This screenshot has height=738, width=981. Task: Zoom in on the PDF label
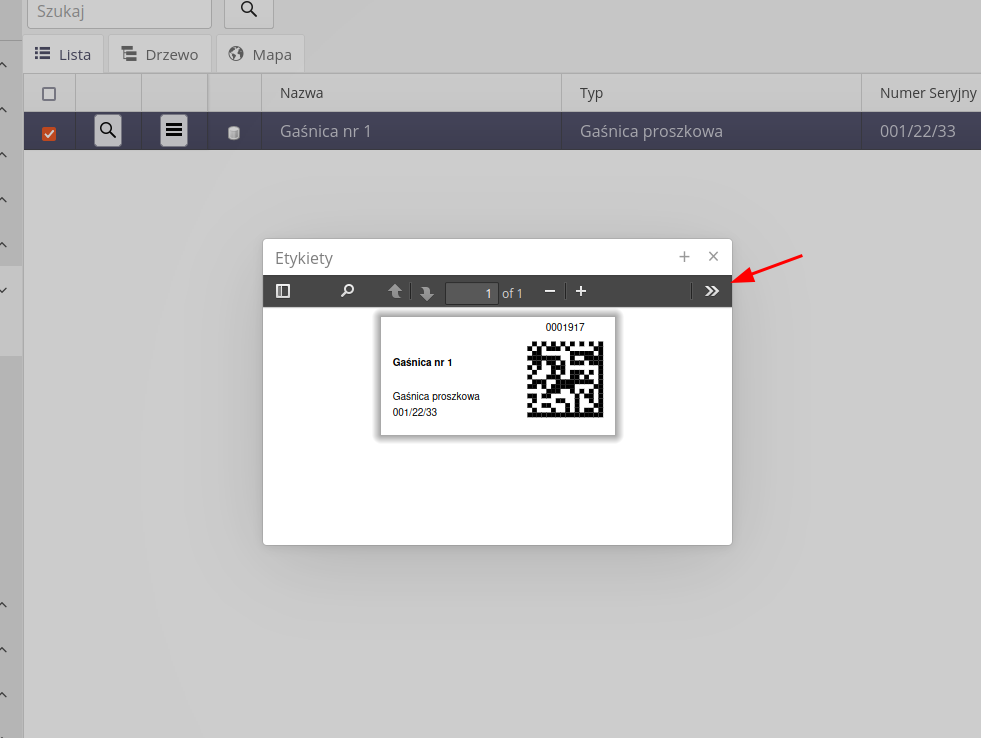pyautogui.click(x=581, y=291)
